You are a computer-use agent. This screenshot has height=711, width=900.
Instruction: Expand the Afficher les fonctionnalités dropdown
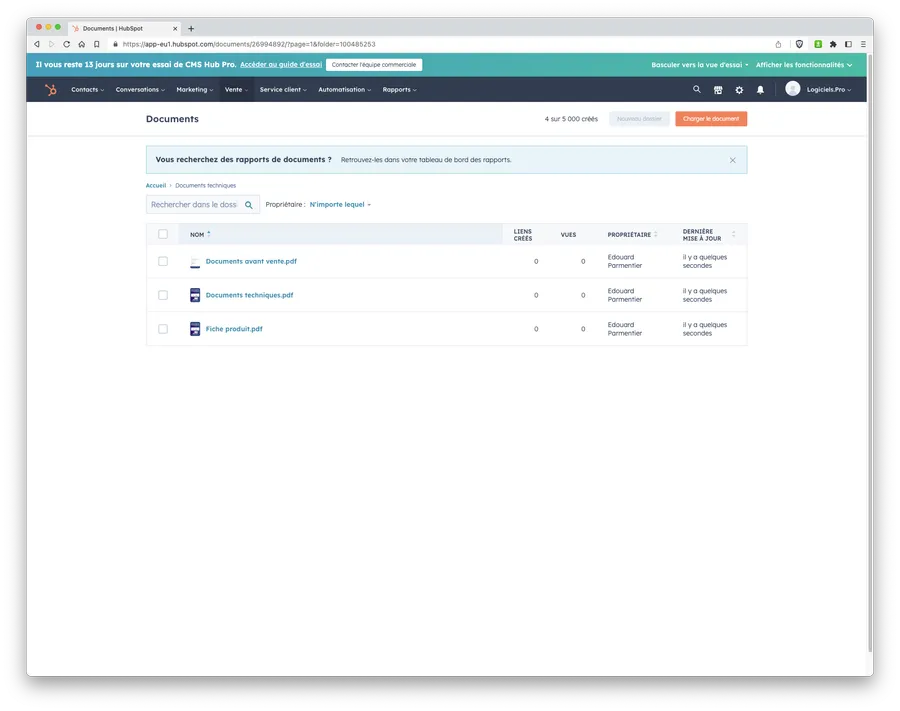pyautogui.click(x=804, y=65)
